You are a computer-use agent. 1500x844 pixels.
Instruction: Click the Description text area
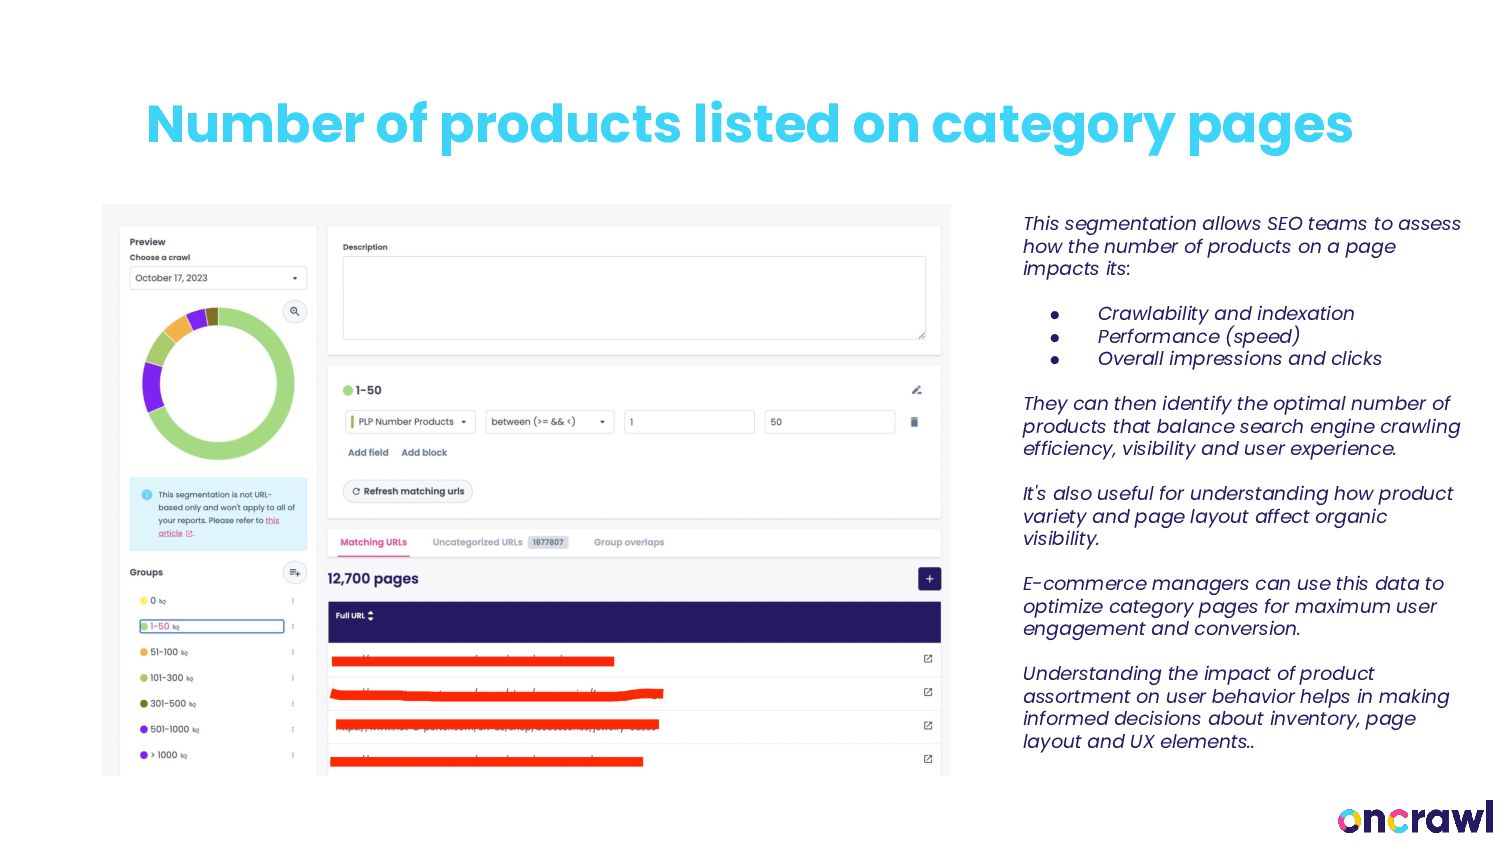(x=633, y=297)
